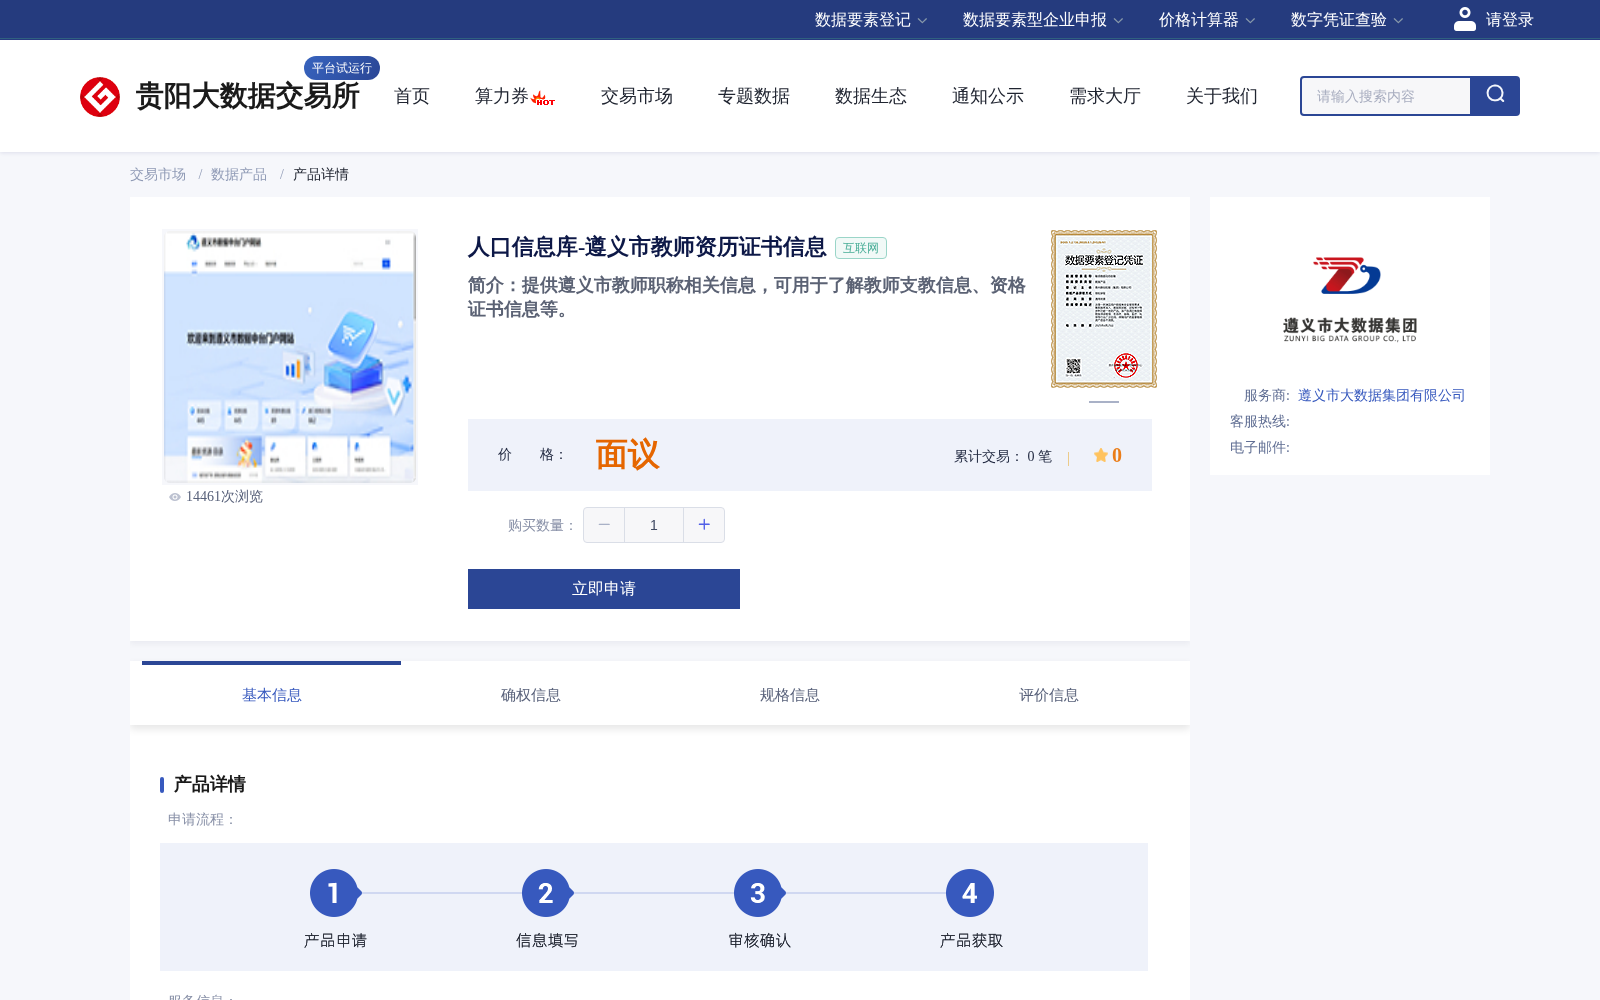Click the 购买数量 label

pyautogui.click(x=542, y=525)
